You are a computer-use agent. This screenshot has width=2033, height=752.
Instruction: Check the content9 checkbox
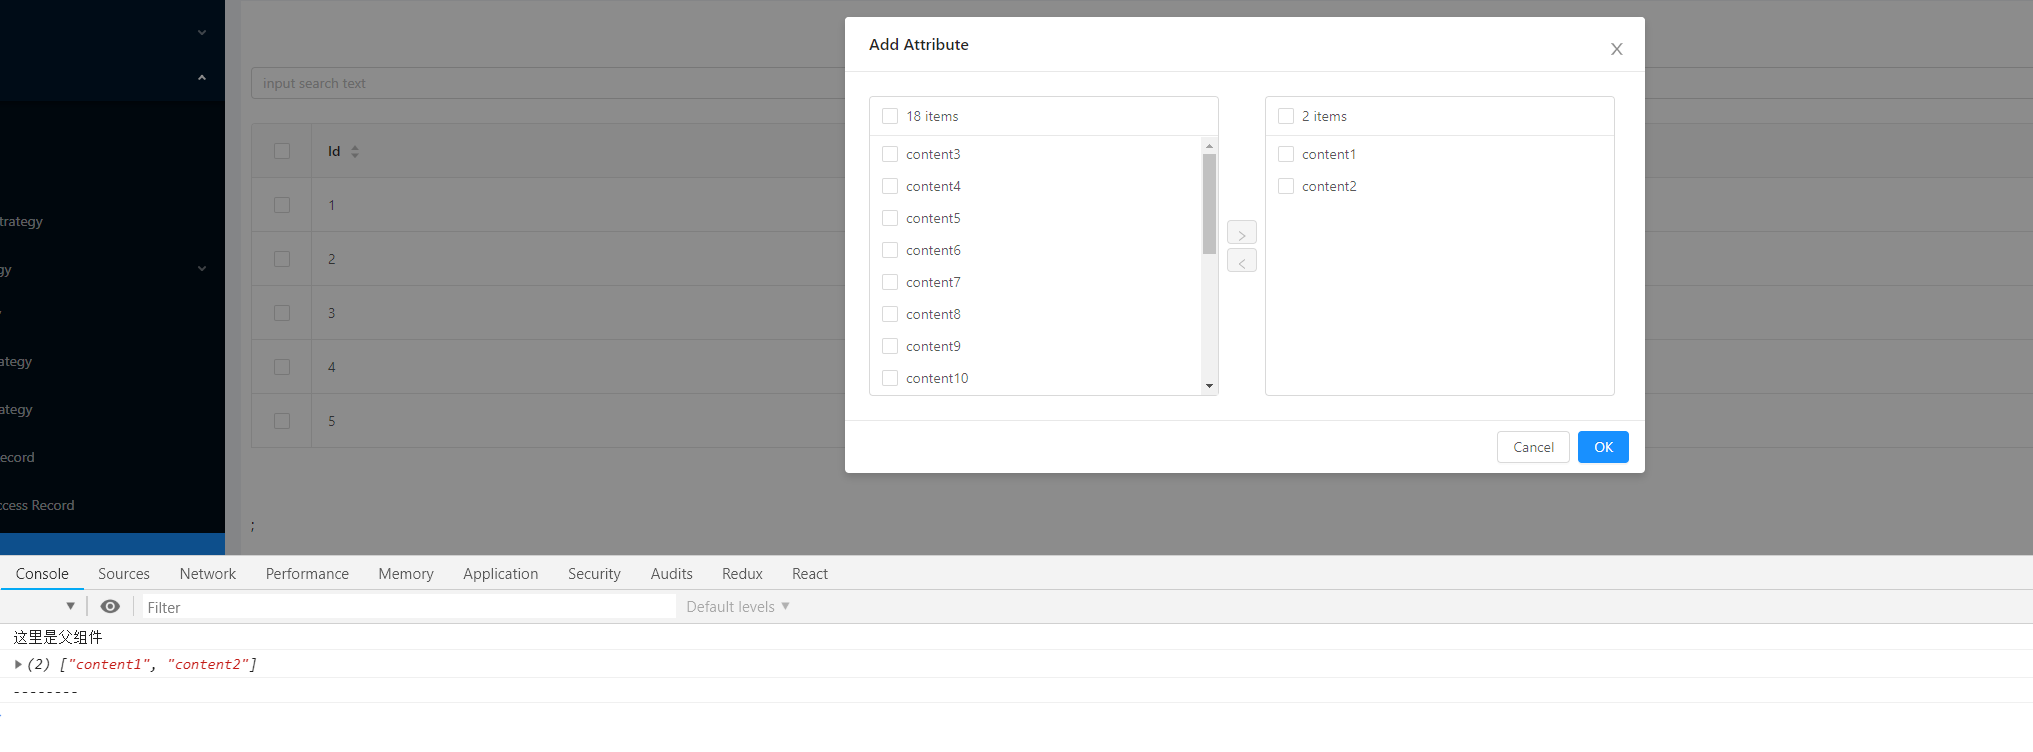click(x=890, y=346)
